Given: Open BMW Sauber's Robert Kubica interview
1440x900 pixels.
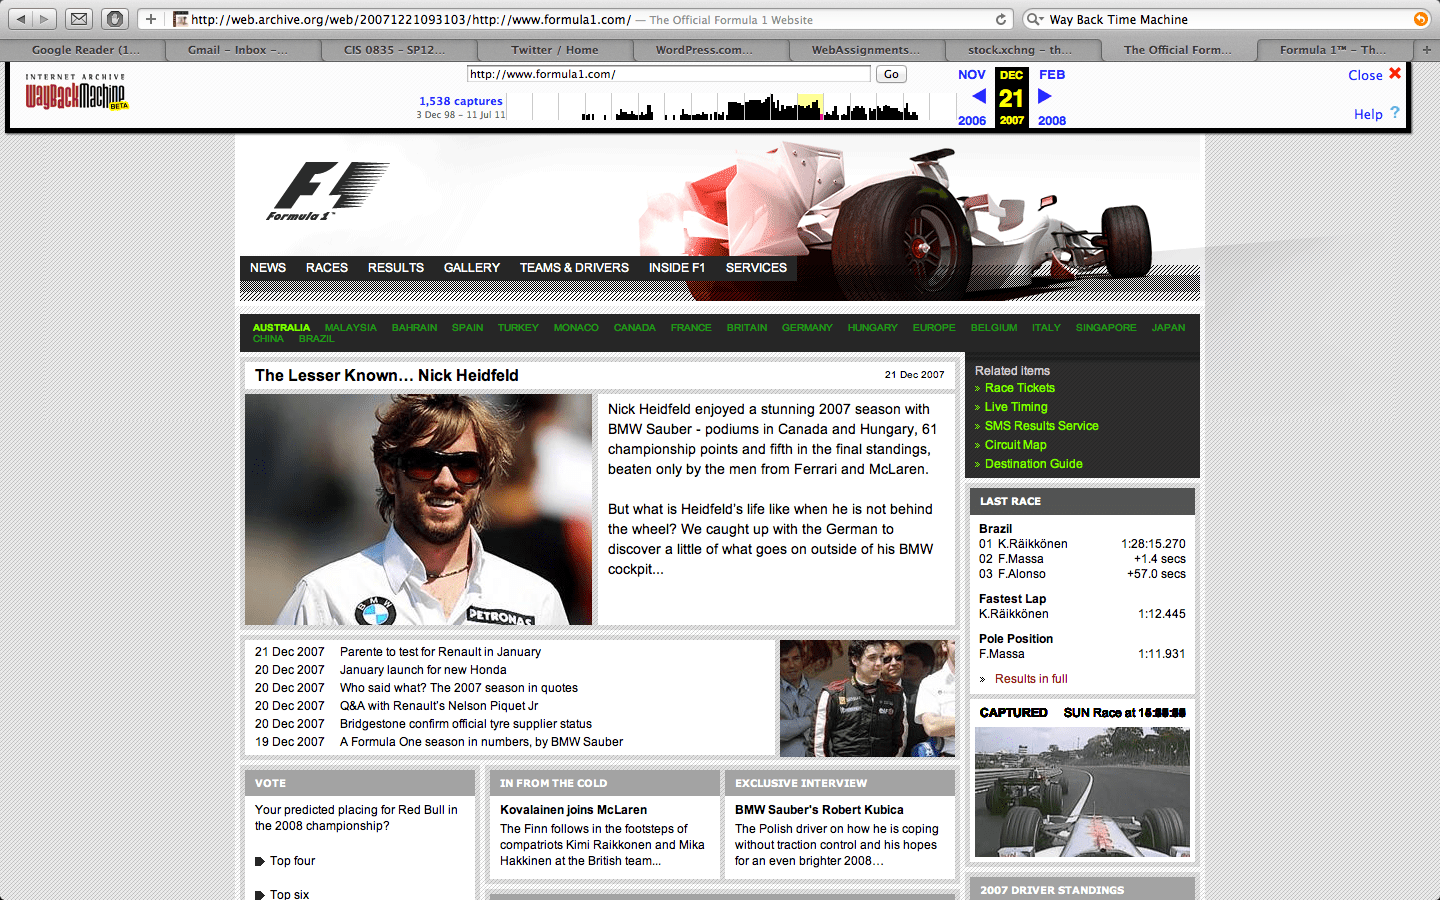Looking at the screenshot, I should pyautogui.click(x=819, y=810).
